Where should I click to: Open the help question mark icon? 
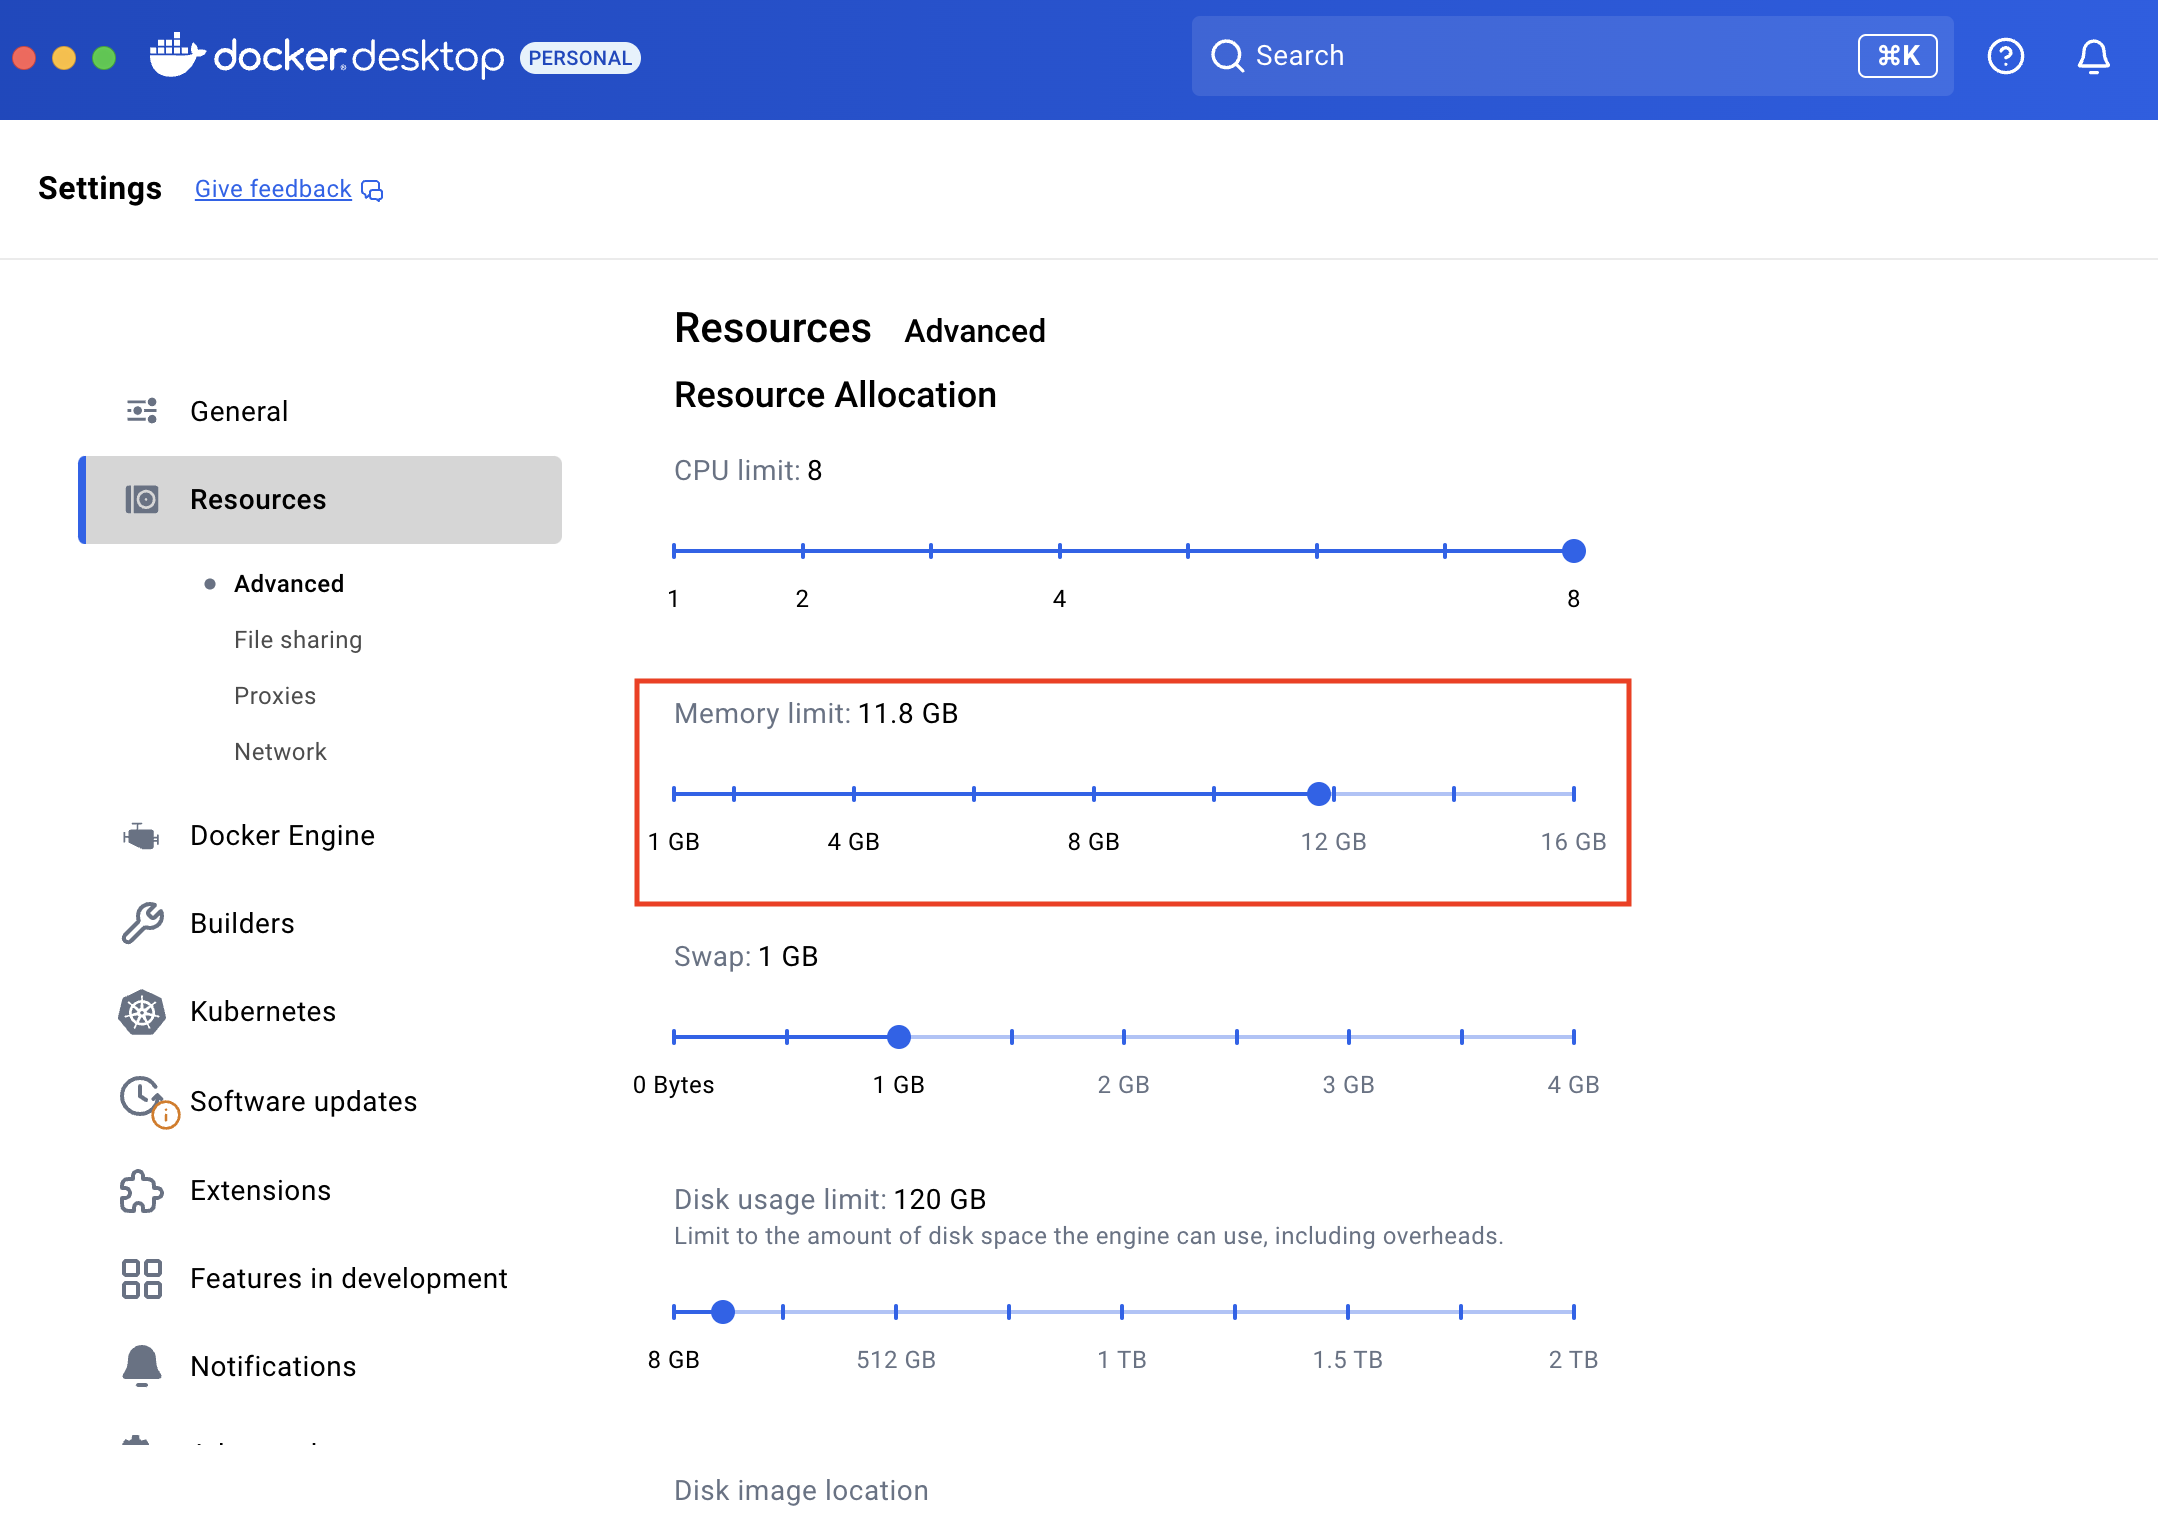tap(2005, 56)
